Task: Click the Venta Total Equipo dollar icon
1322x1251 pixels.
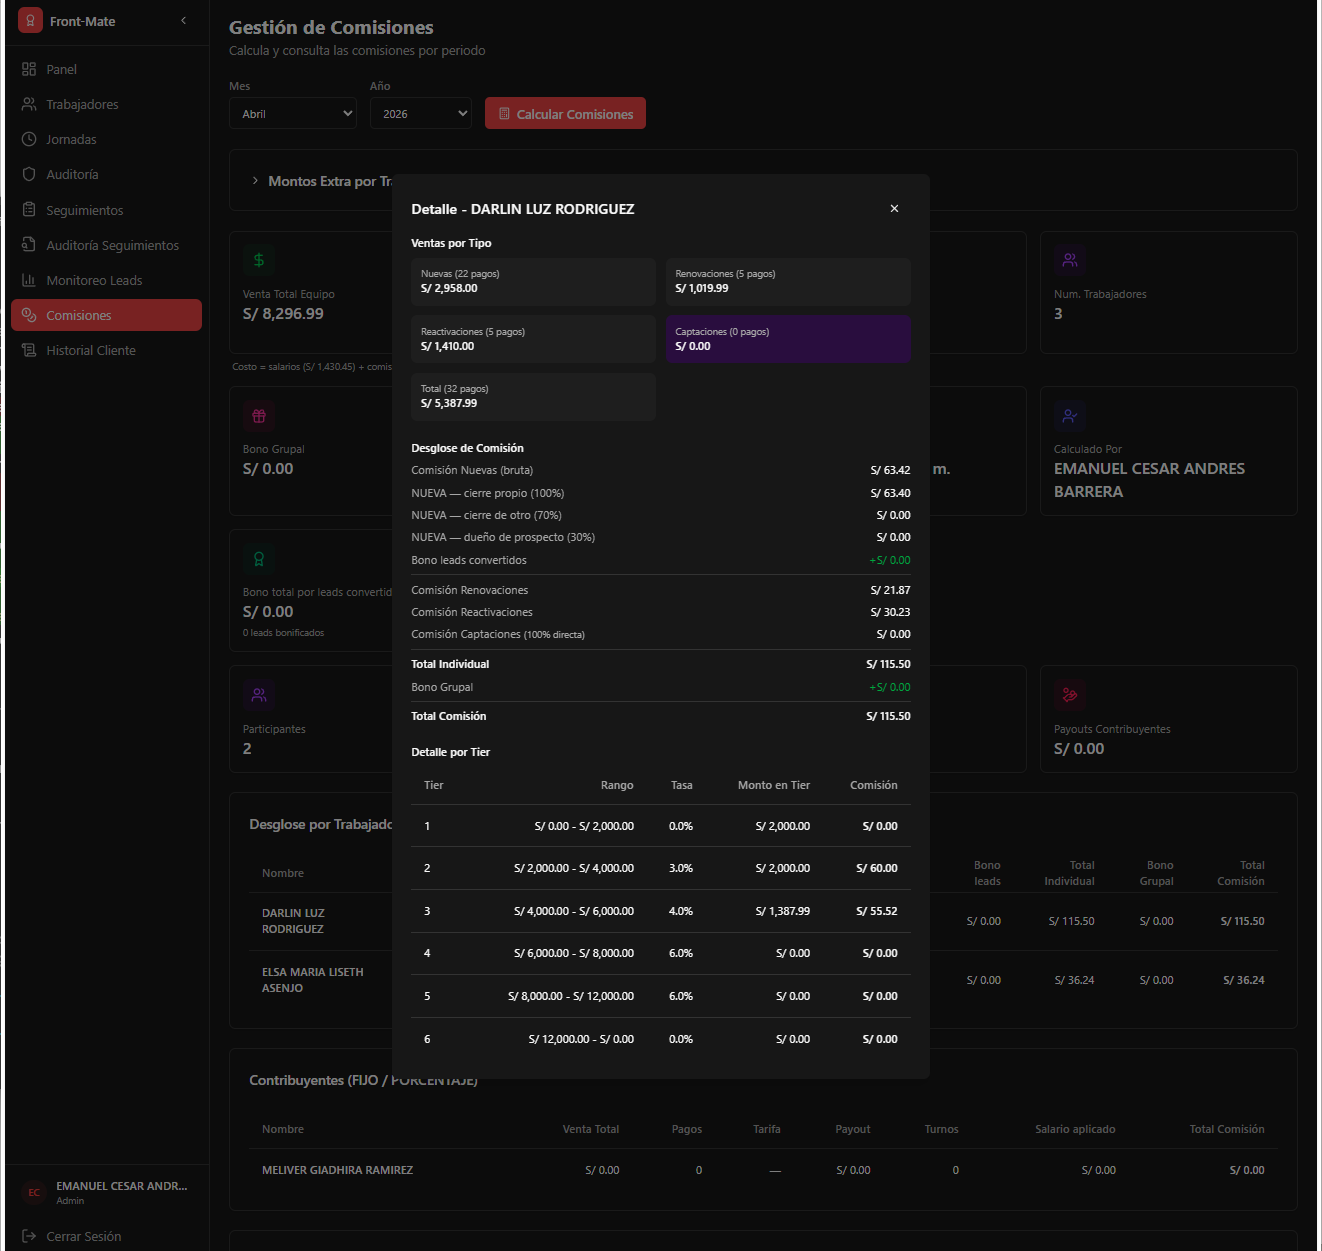Action: tap(259, 260)
